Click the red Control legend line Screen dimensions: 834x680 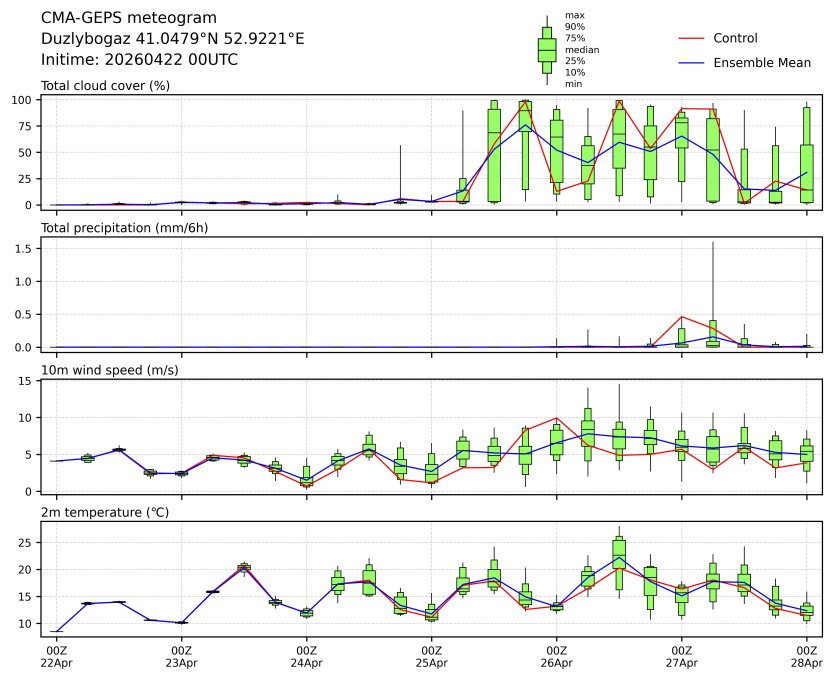click(692, 38)
